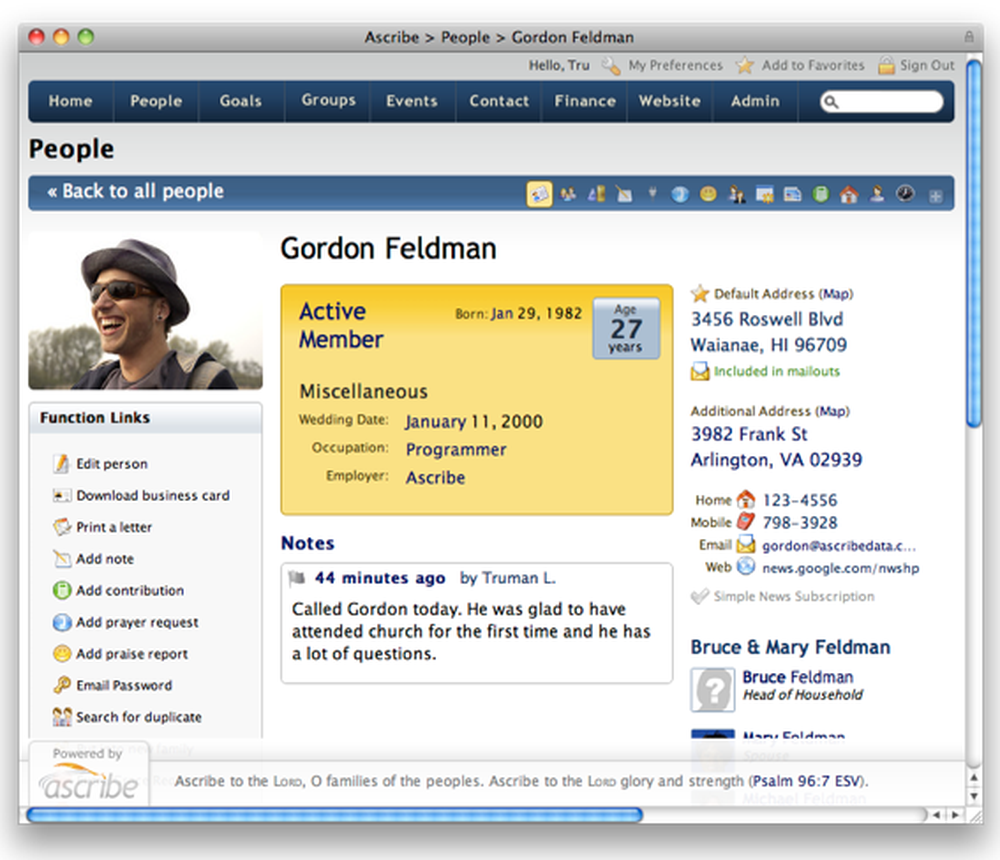Select the highlighted profile card icon in toolbar

tap(540, 194)
